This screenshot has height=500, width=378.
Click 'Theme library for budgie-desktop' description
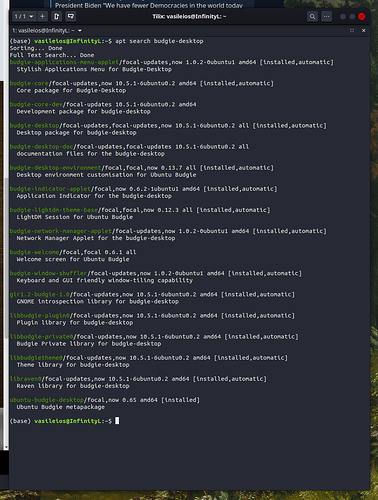coord(73,365)
